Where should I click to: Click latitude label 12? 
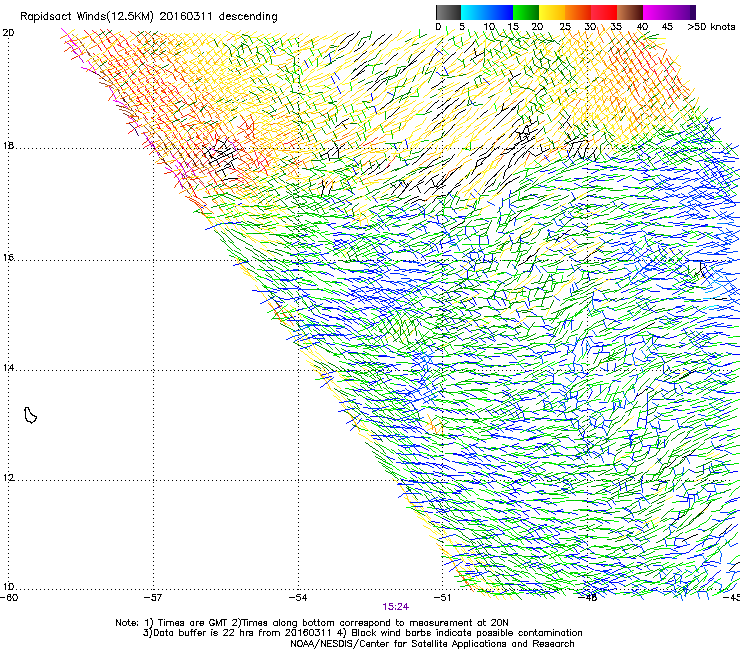[x=8, y=477]
